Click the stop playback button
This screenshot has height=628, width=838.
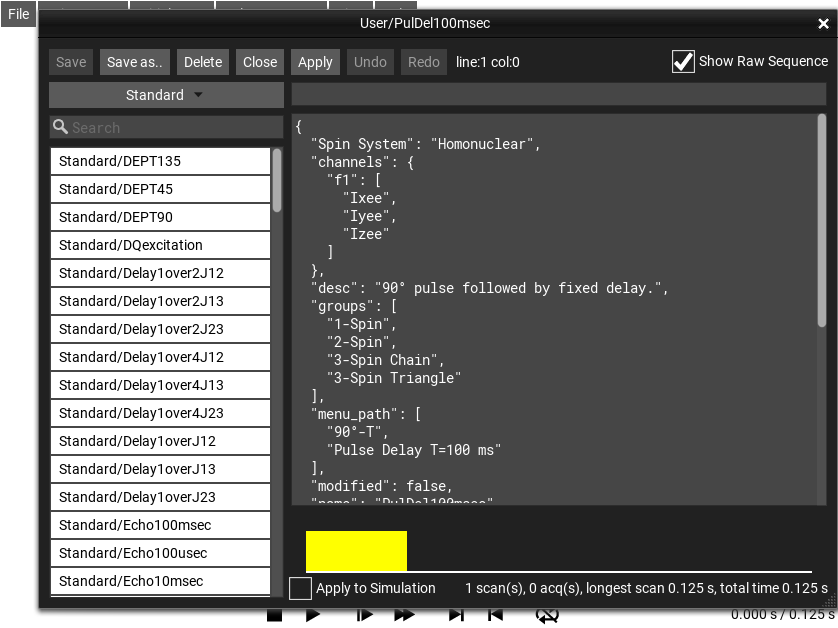(x=275, y=616)
